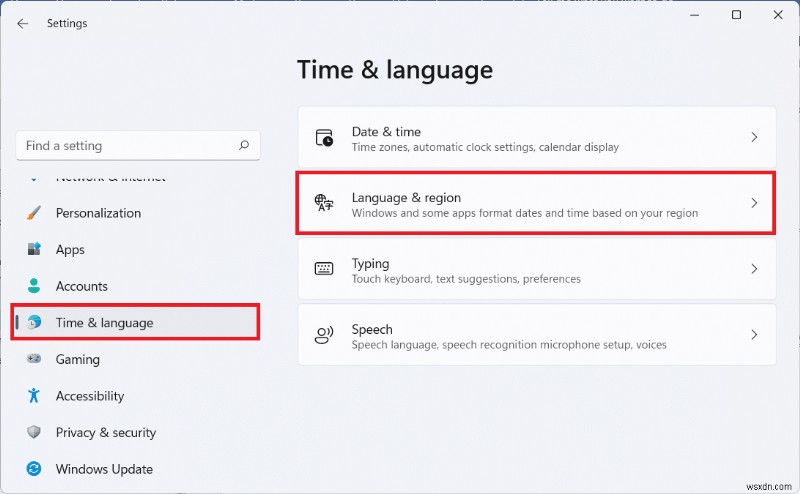Click the back arrow in Settings header
This screenshot has width=800, height=494.
coord(22,23)
